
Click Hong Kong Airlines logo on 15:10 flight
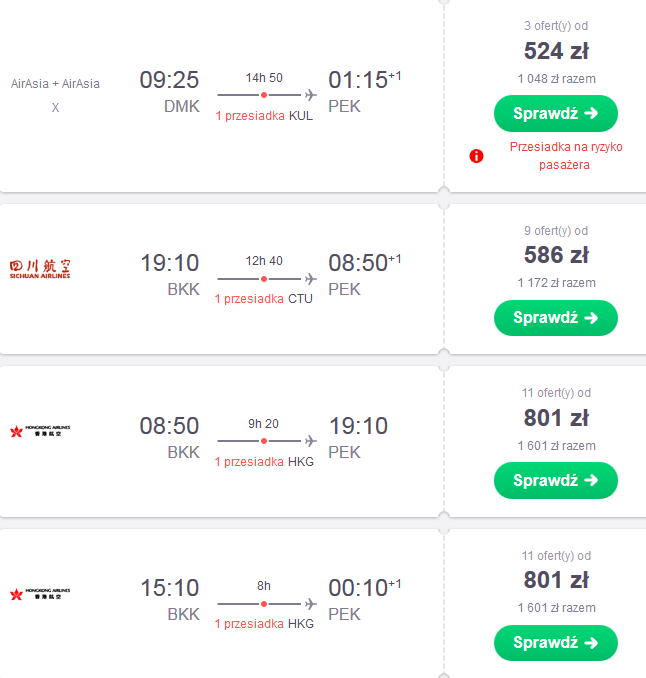pos(40,593)
